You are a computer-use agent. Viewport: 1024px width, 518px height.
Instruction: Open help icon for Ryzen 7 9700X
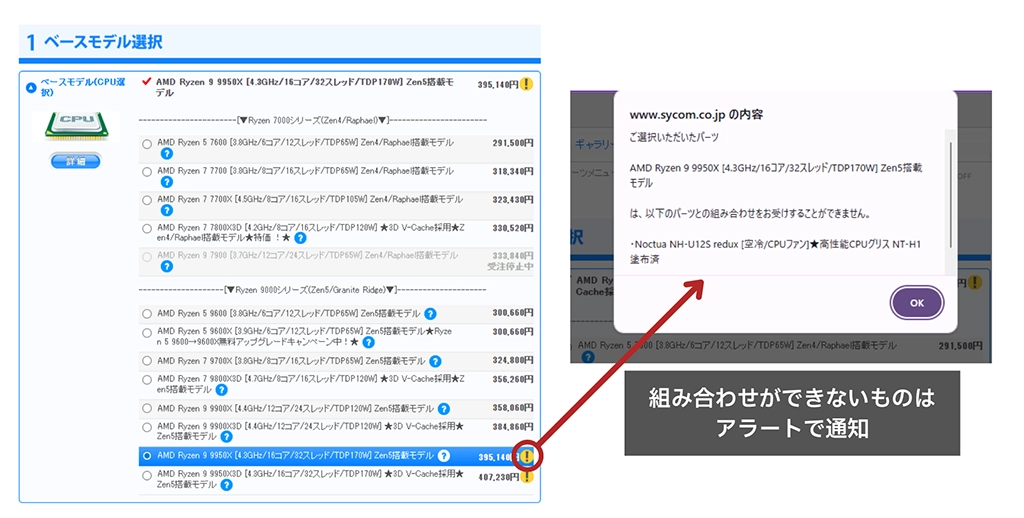click(435, 361)
